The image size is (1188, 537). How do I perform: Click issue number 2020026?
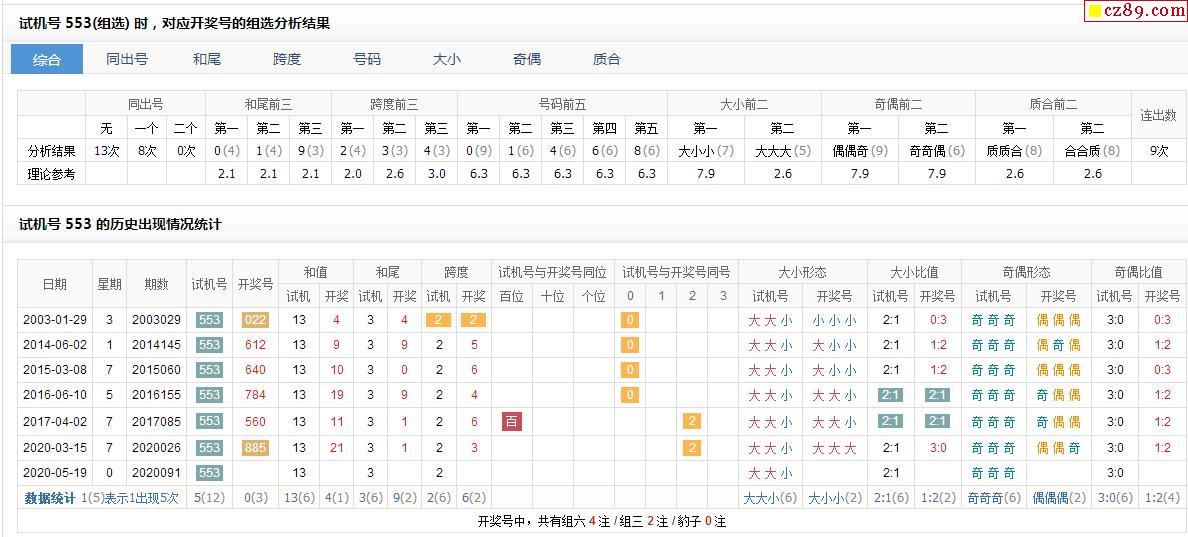pyautogui.click(x=157, y=448)
